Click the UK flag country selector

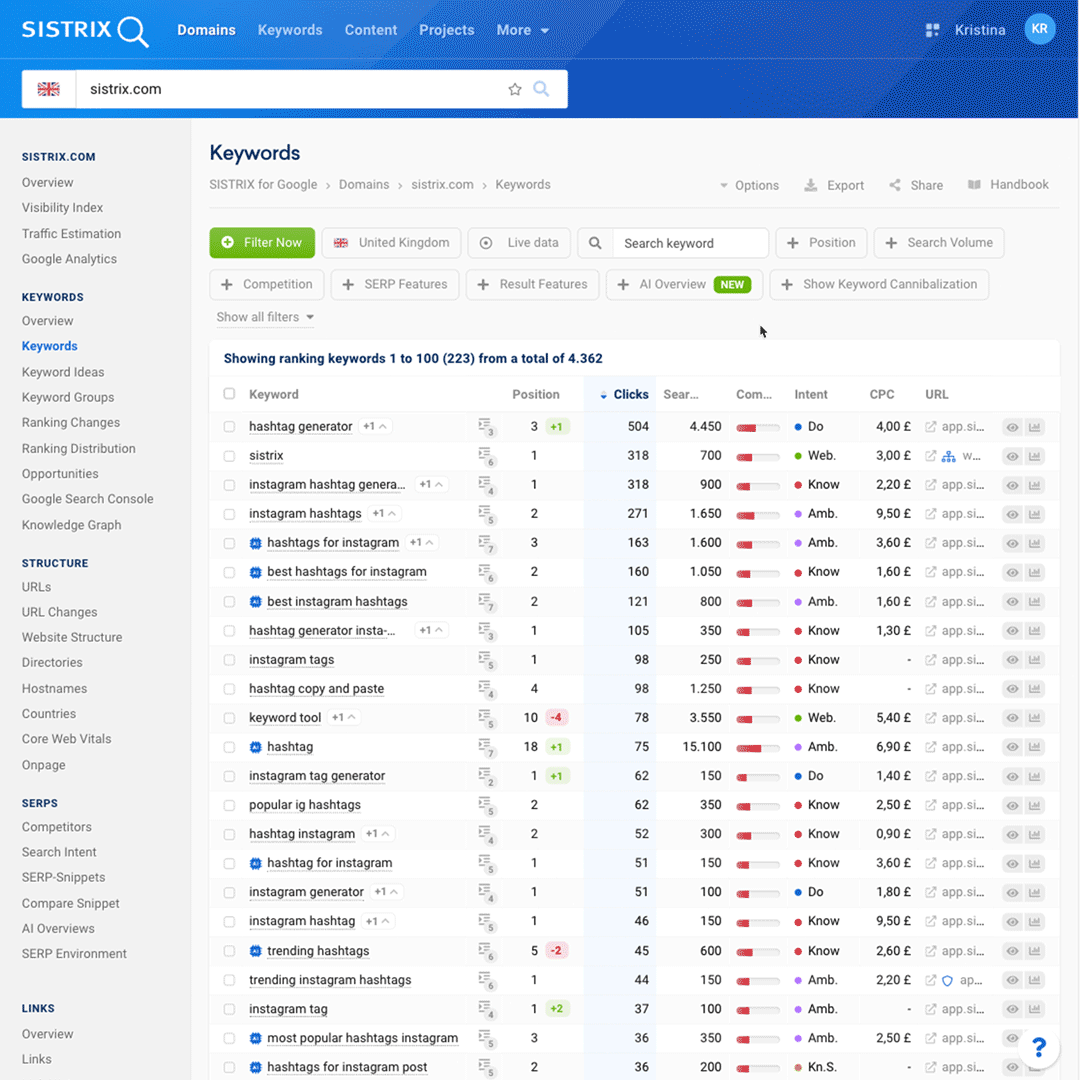(48, 89)
